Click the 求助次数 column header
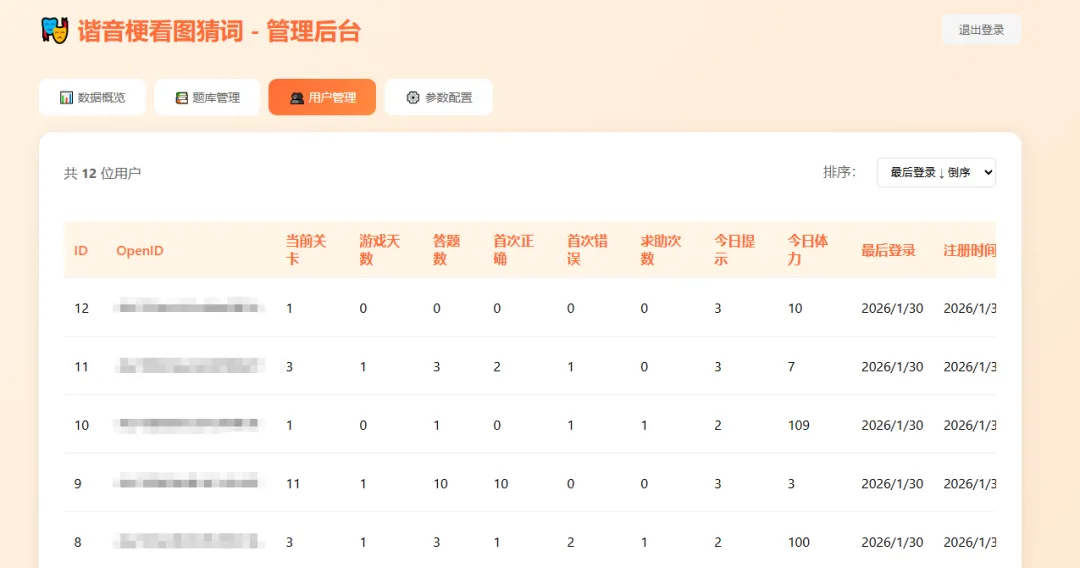 click(x=661, y=250)
